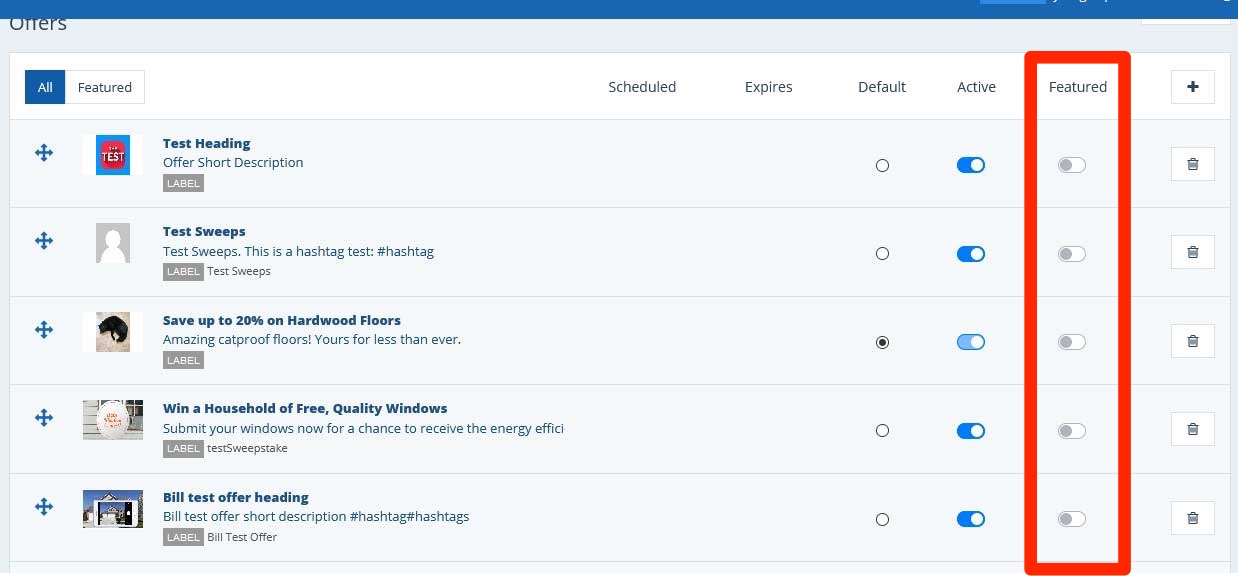Viewport: 1238px width, 576px height.
Task: Set Test Heading as default offer
Action: point(882,166)
